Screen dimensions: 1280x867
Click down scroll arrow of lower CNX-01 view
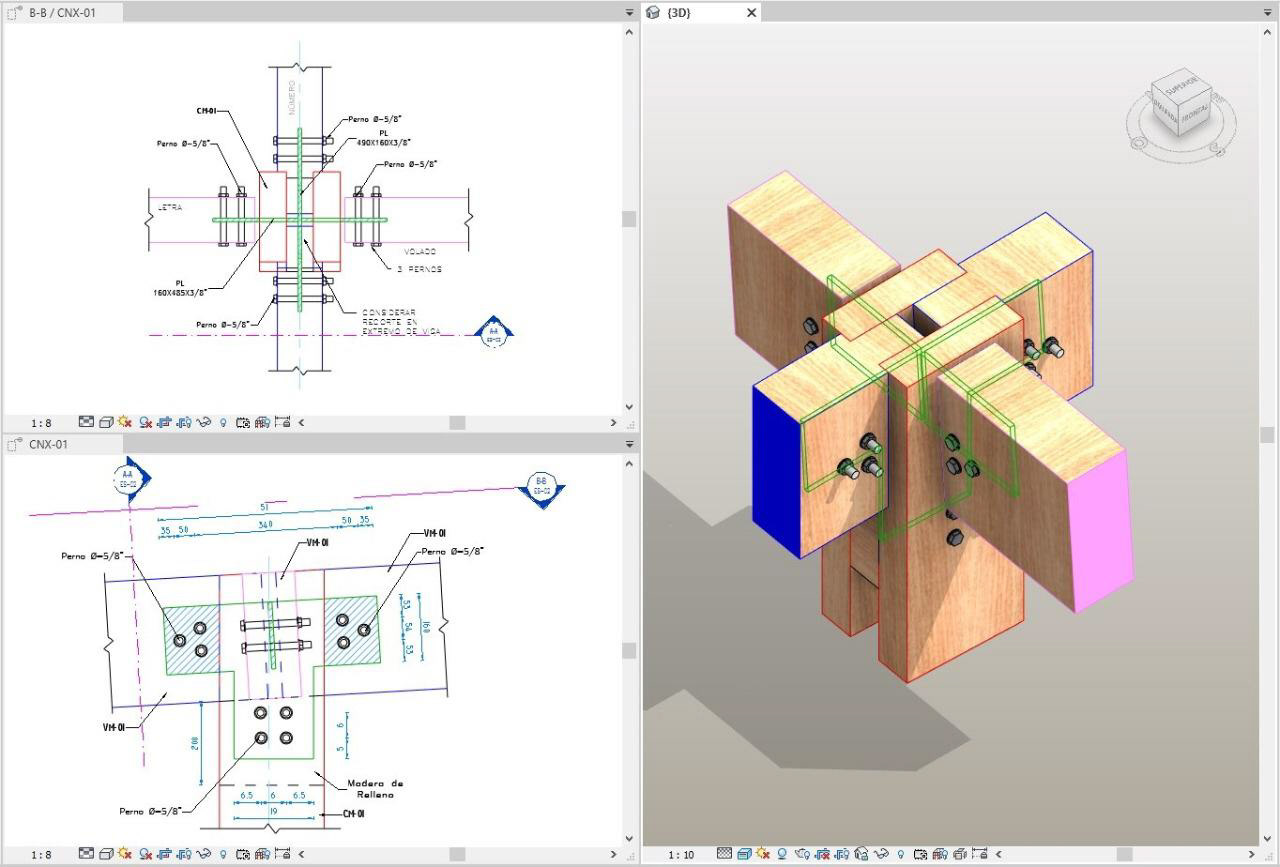[x=629, y=838]
